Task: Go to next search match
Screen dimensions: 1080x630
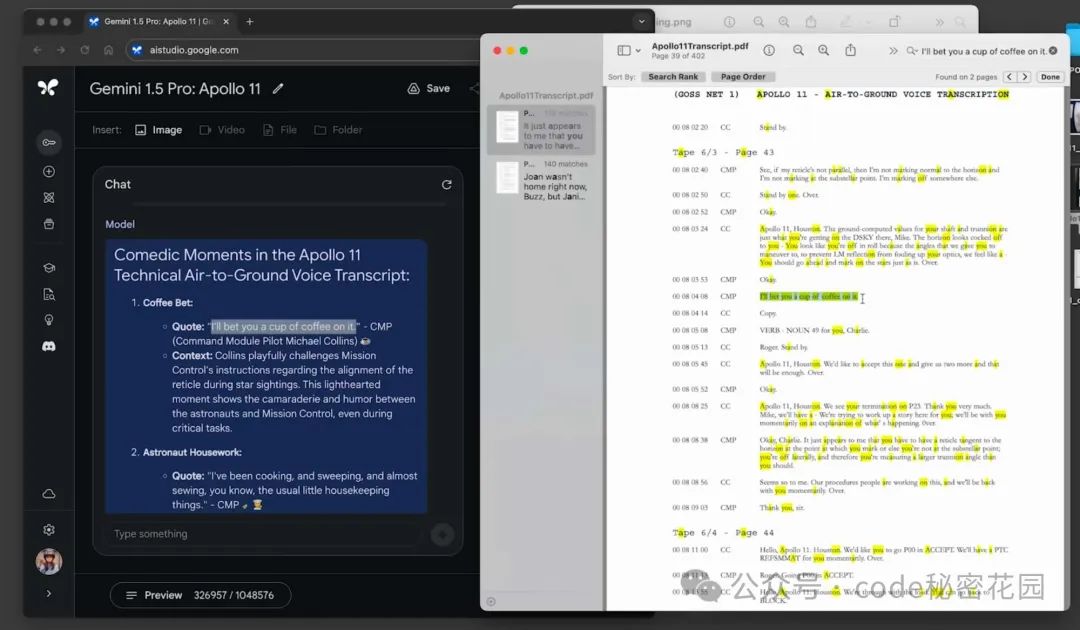Action: coord(1025,76)
